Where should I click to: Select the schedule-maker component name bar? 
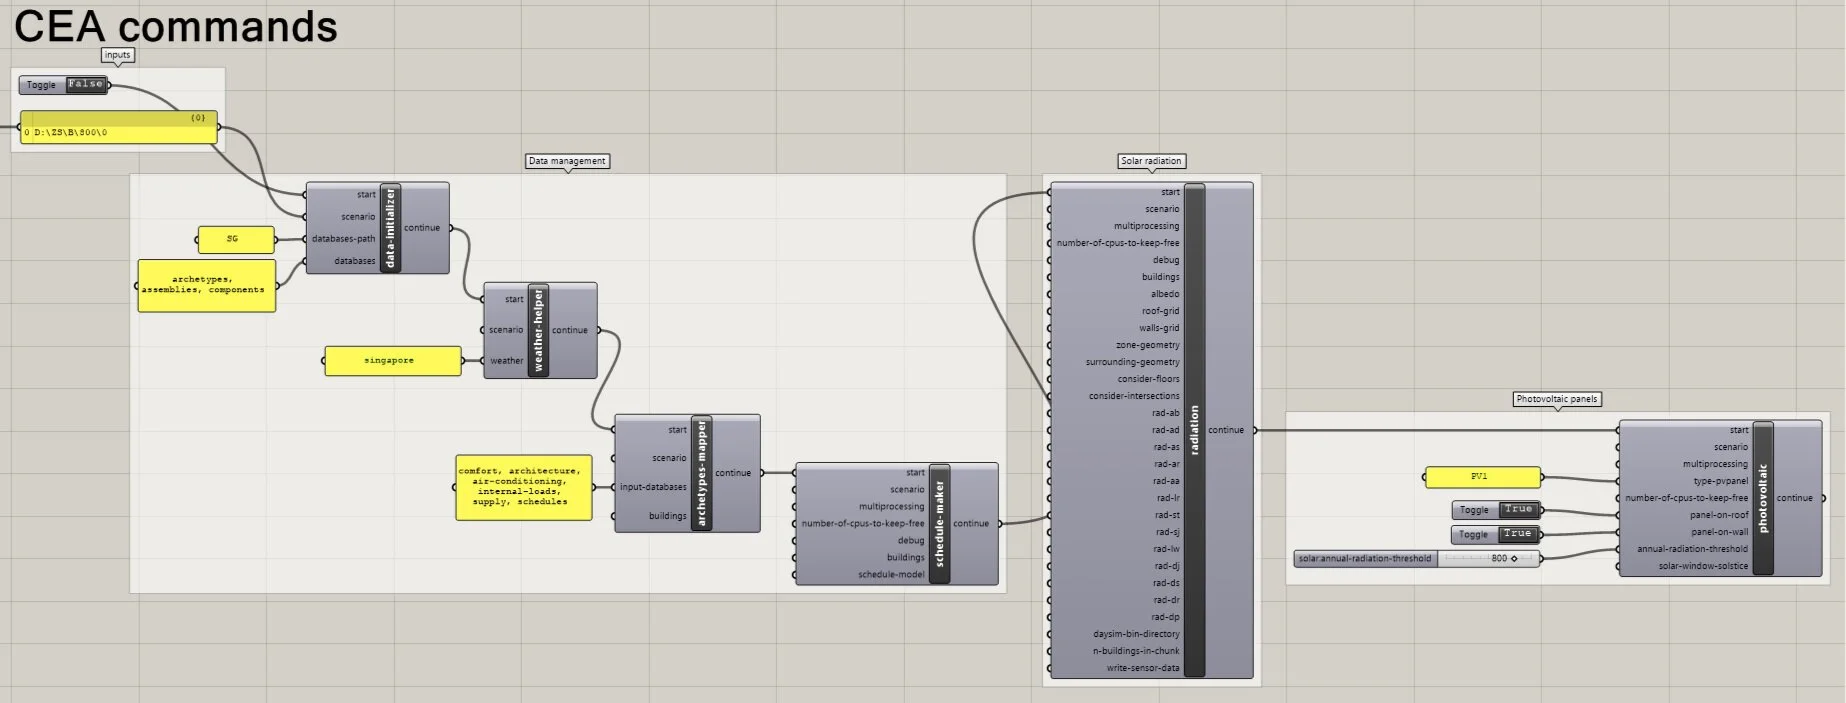coord(939,523)
